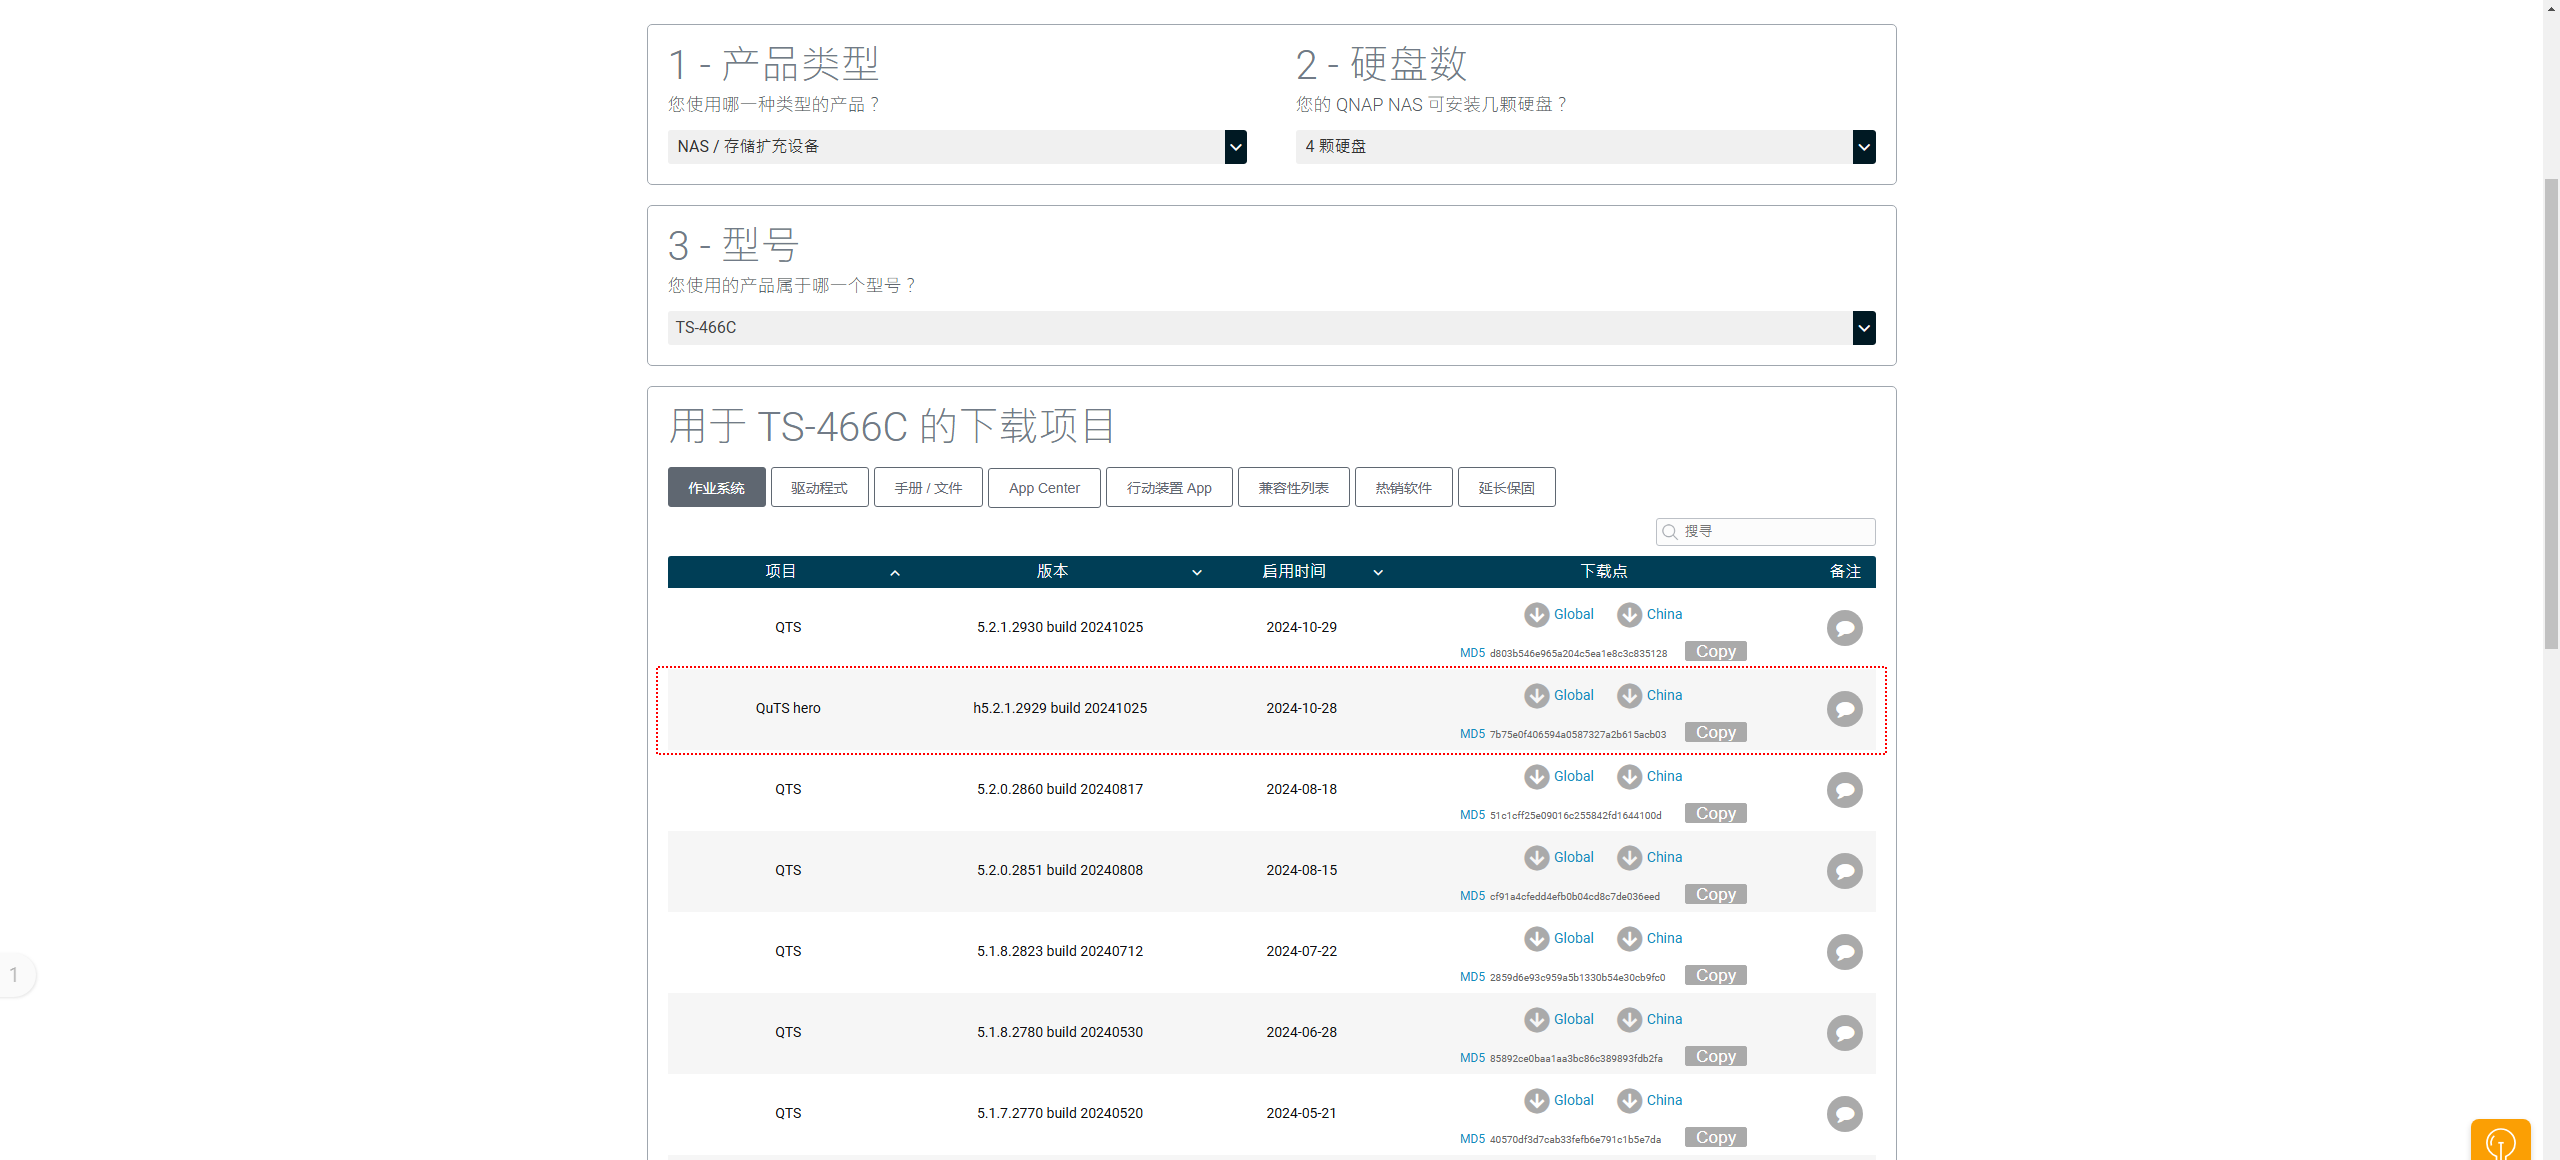
Task: Open the 手册 / 文件 tab
Action: coord(928,488)
